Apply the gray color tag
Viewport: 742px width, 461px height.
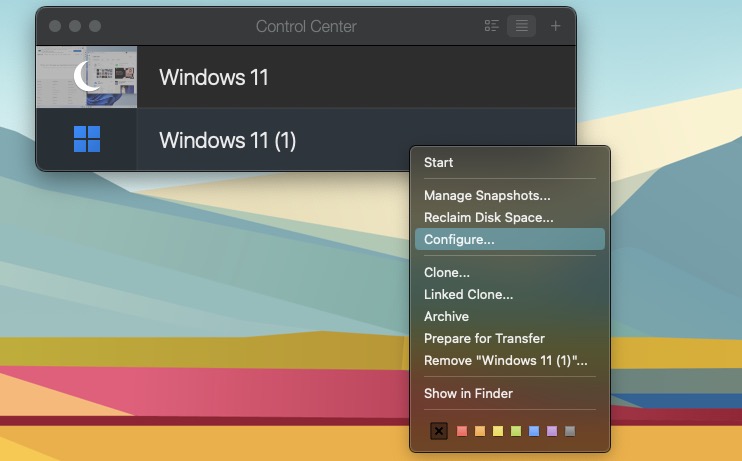tap(570, 431)
